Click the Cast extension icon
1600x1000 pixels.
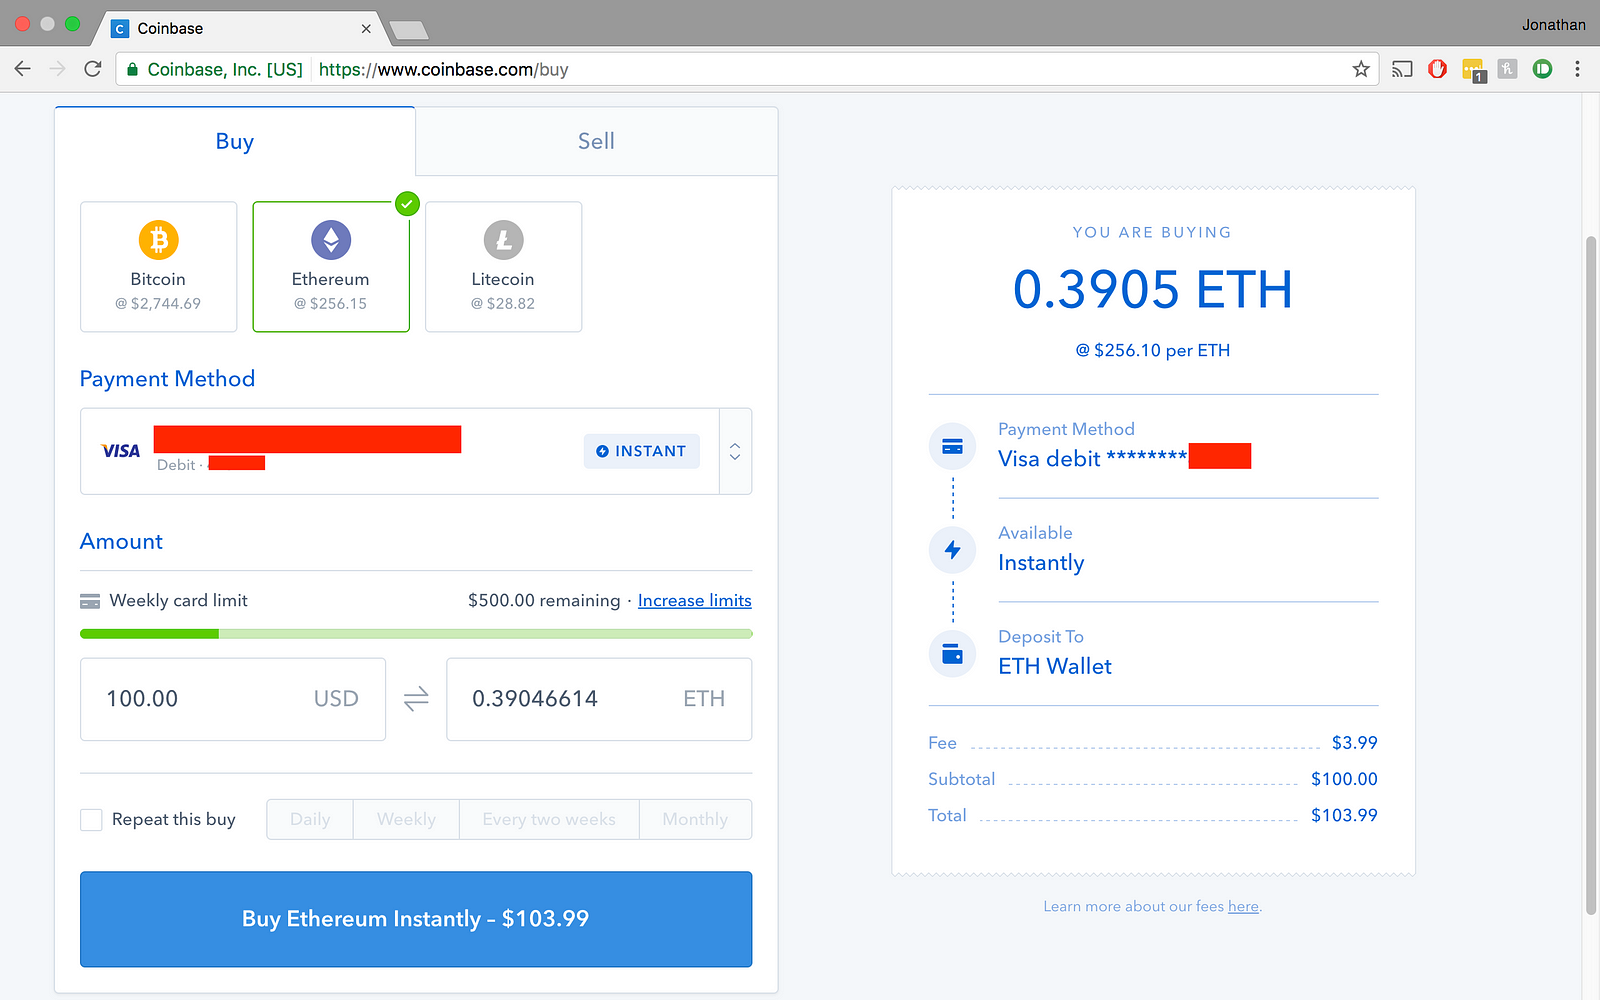pyautogui.click(x=1402, y=69)
